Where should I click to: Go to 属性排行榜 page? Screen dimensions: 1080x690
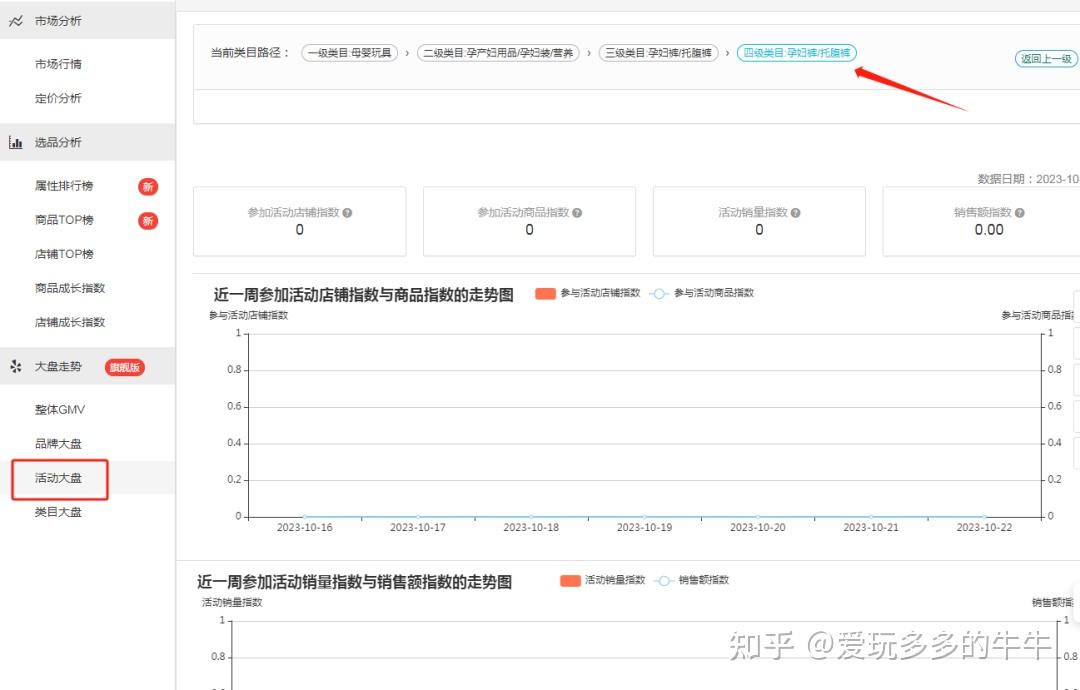tap(64, 186)
